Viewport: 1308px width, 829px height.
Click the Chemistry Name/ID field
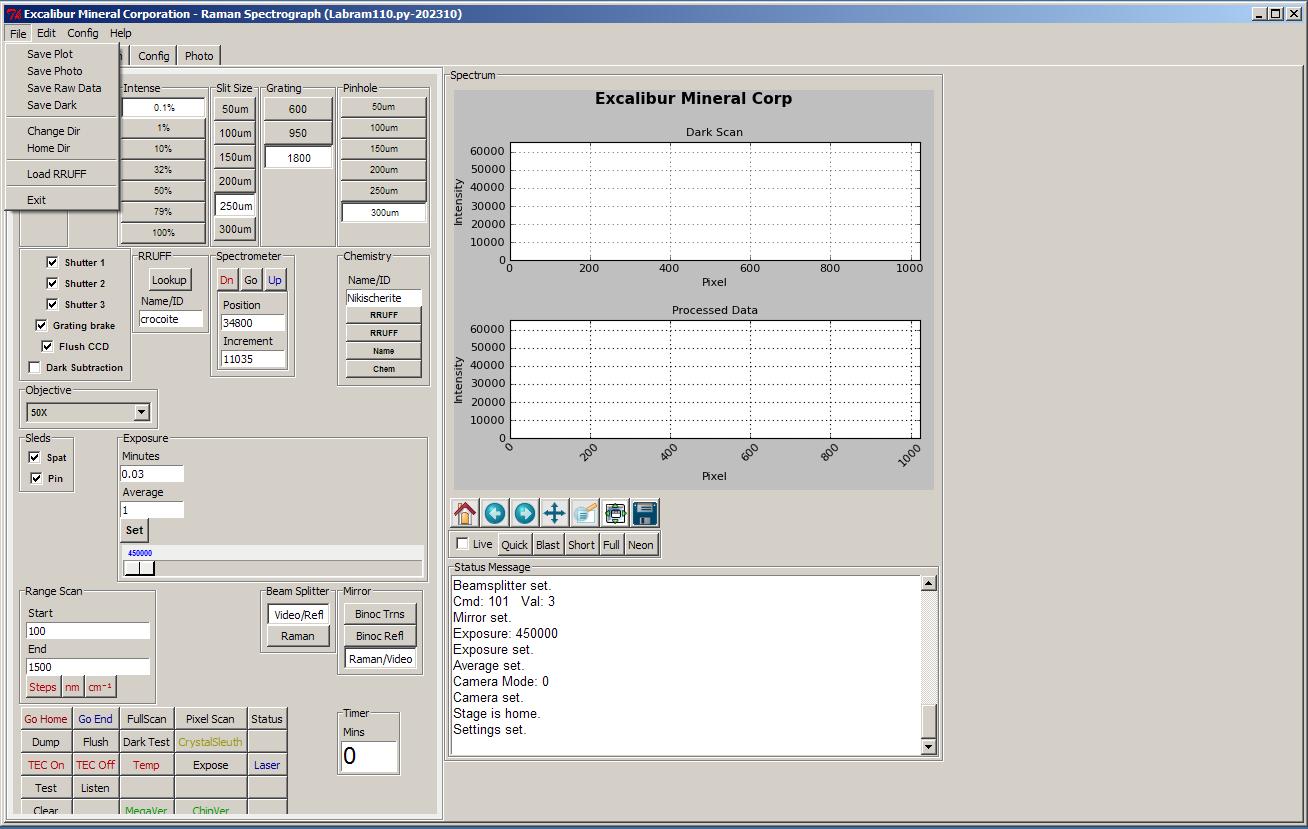click(x=384, y=298)
